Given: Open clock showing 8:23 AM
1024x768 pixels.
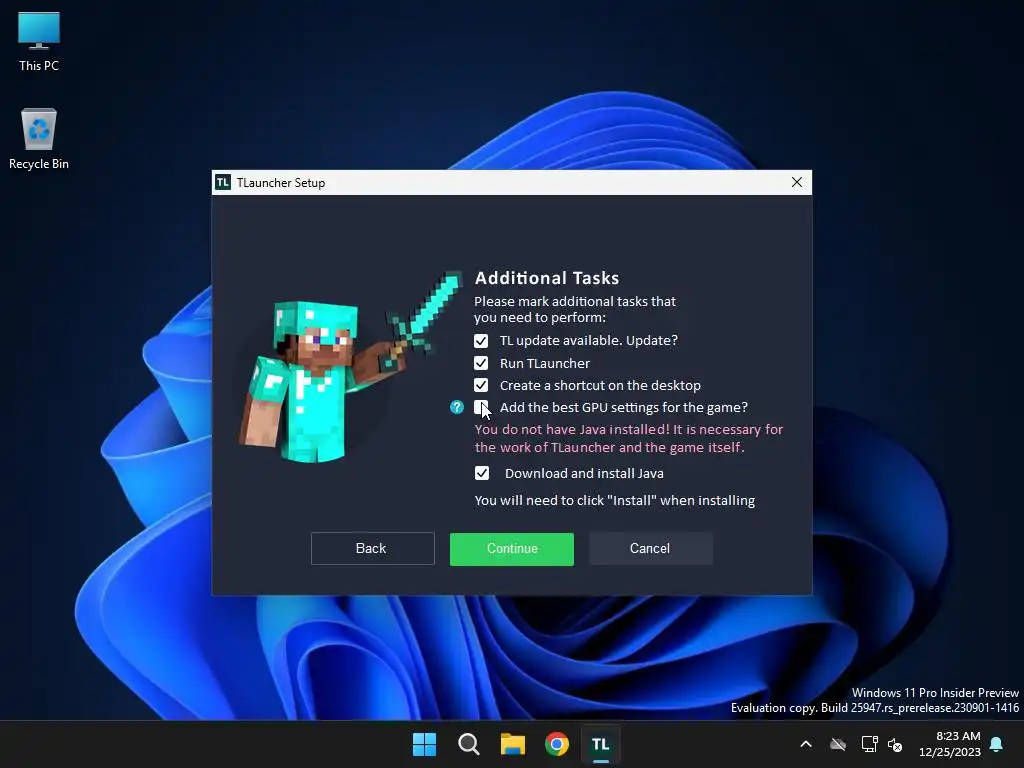Looking at the screenshot, I should (950, 744).
